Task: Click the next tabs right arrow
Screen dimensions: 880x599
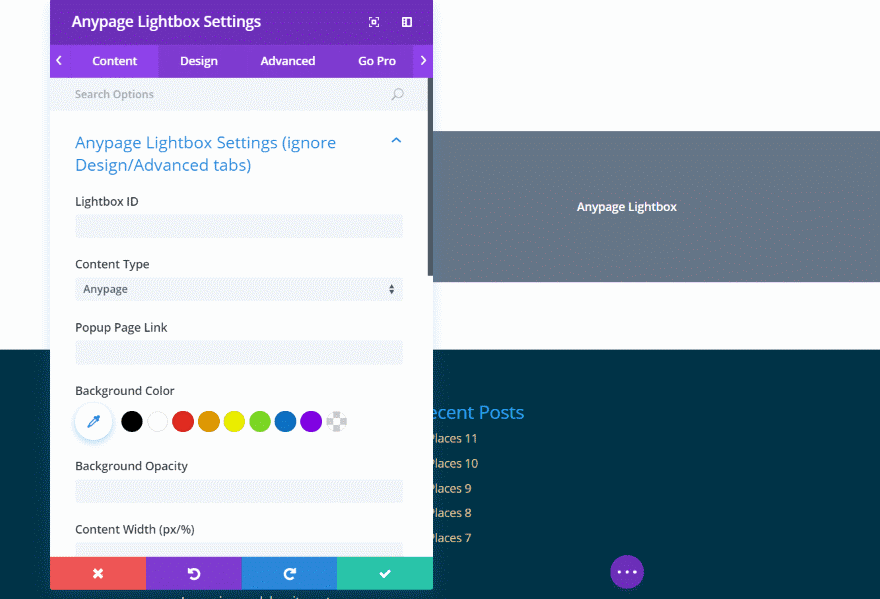Action: (423, 61)
